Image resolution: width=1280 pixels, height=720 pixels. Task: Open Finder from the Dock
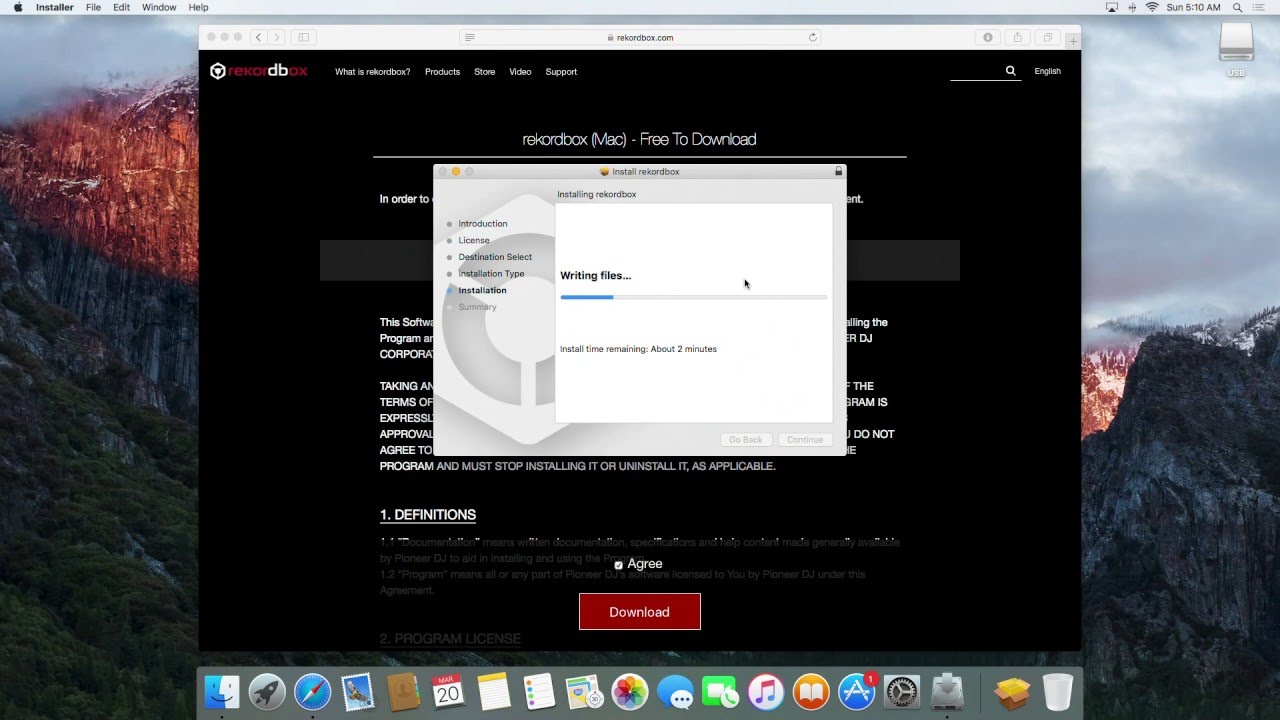(x=222, y=692)
